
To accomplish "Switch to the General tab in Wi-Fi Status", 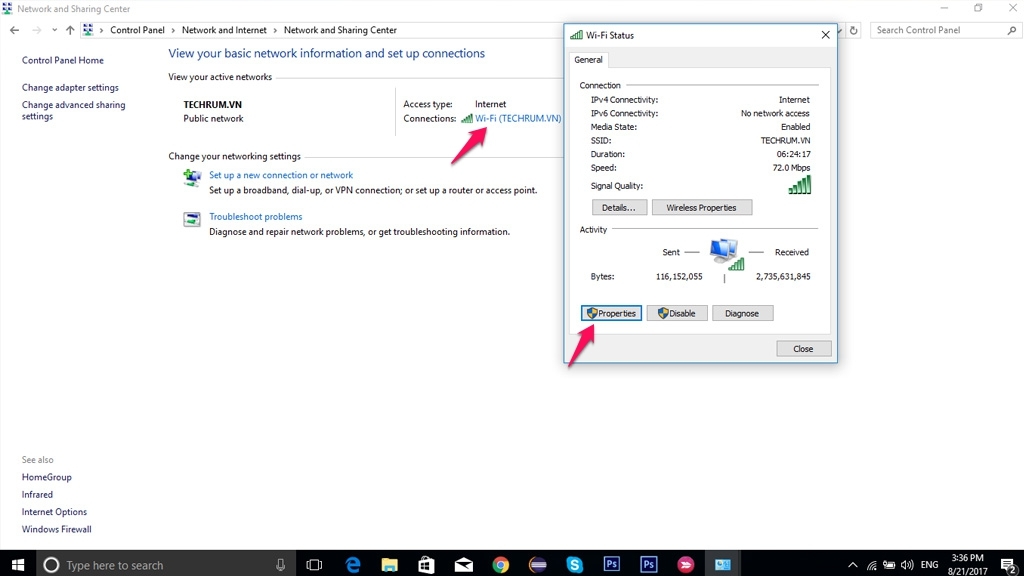I will 588,60.
